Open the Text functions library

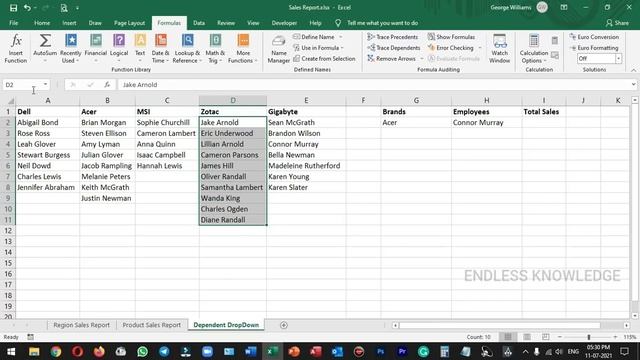pyautogui.click(x=140, y=48)
